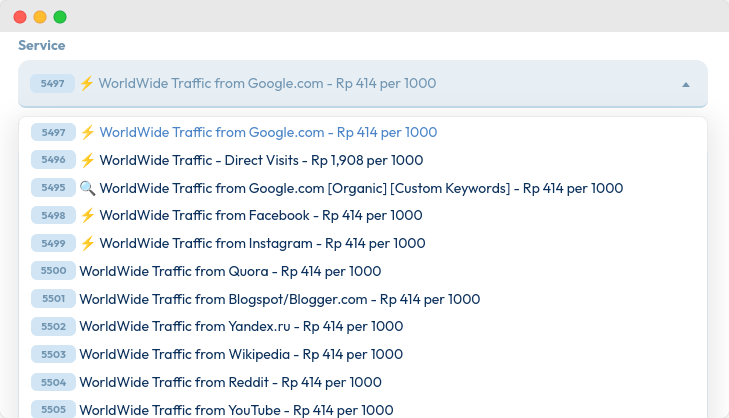729x418 pixels.
Task: Pick WorldWide Traffic from Blogspot/Blogger.com
Action: click(x=363, y=299)
